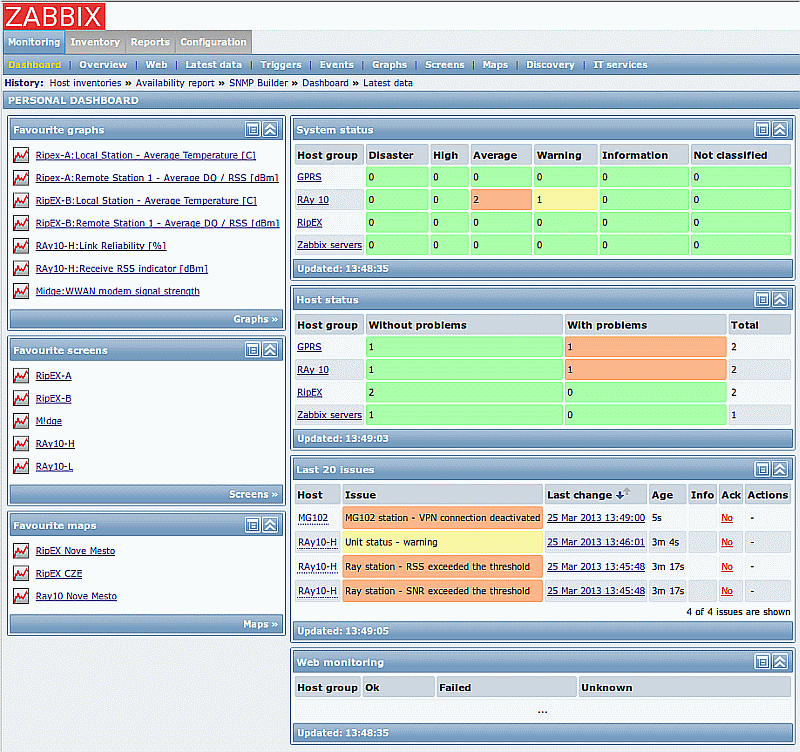This screenshot has width=800, height=752.
Task: Open the Host status widget menu icon
Action: tap(762, 299)
